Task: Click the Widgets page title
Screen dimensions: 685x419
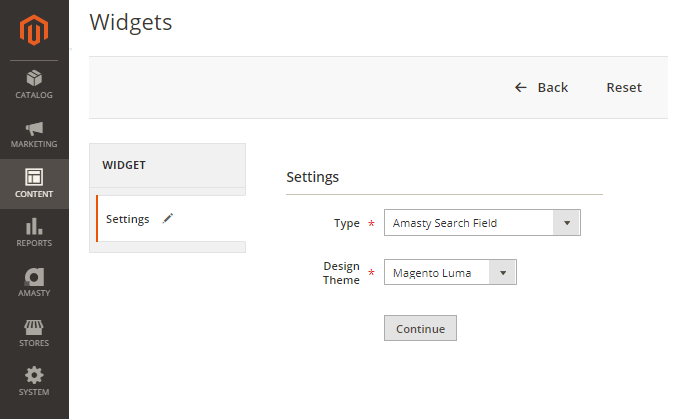Action: (131, 23)
